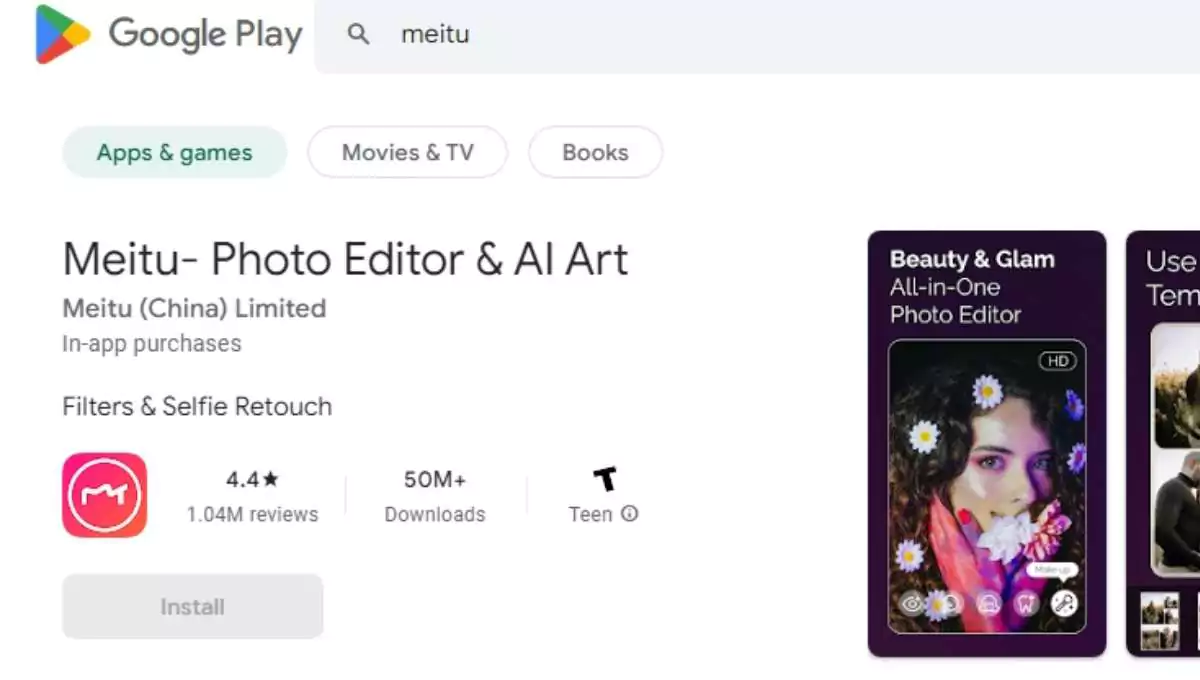Click the Google Play logo
This screenshot has width=1200, height=680.
click(x=168, y=34)
